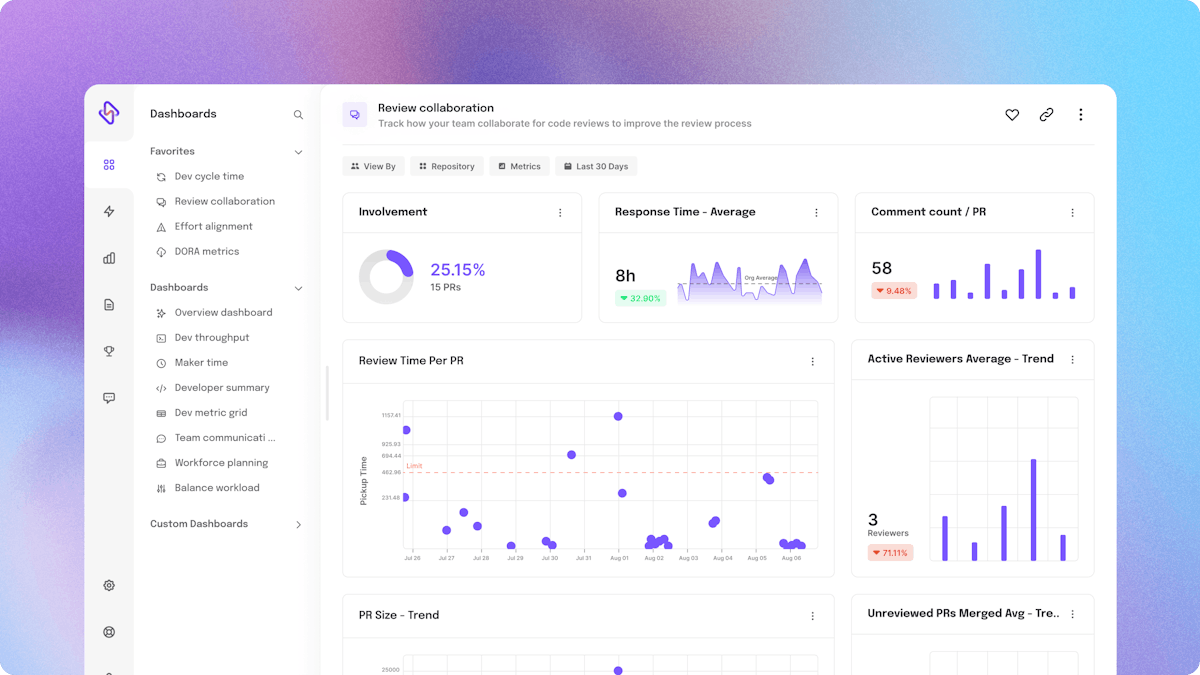Select the dashboards grid icon in the left rail

click(x=108, y=165)
